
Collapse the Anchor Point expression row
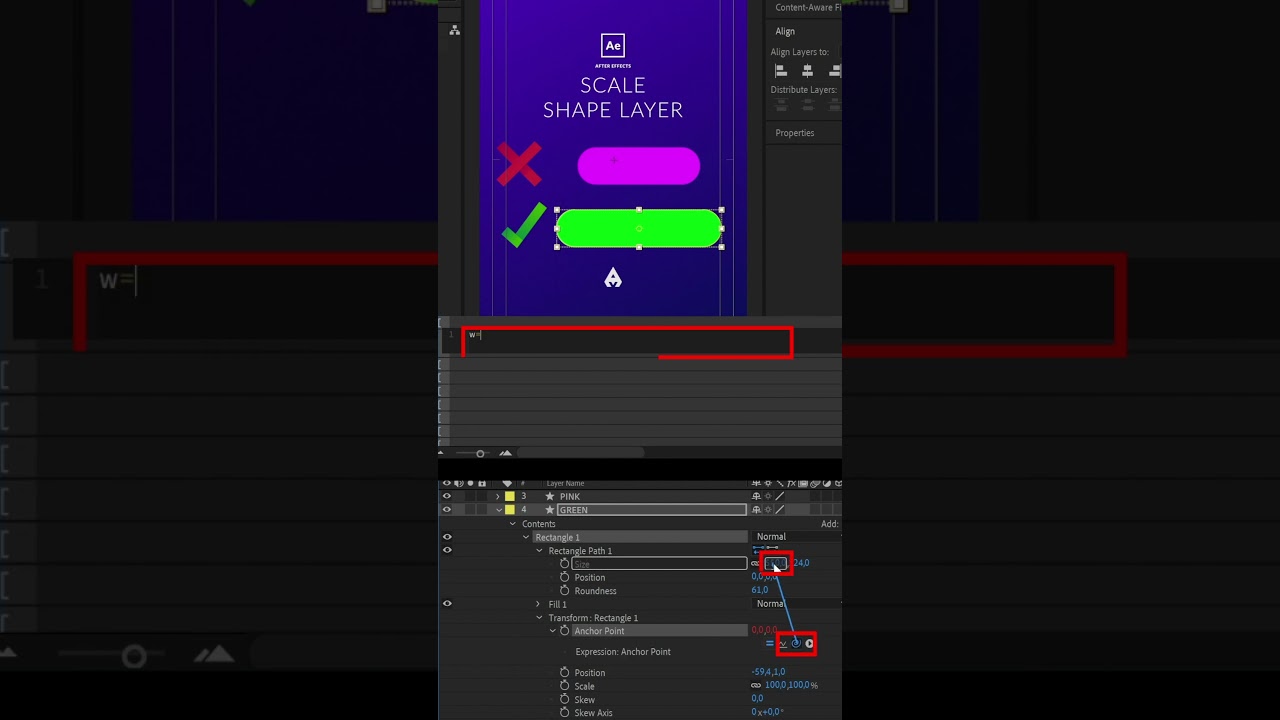point(553,631)
